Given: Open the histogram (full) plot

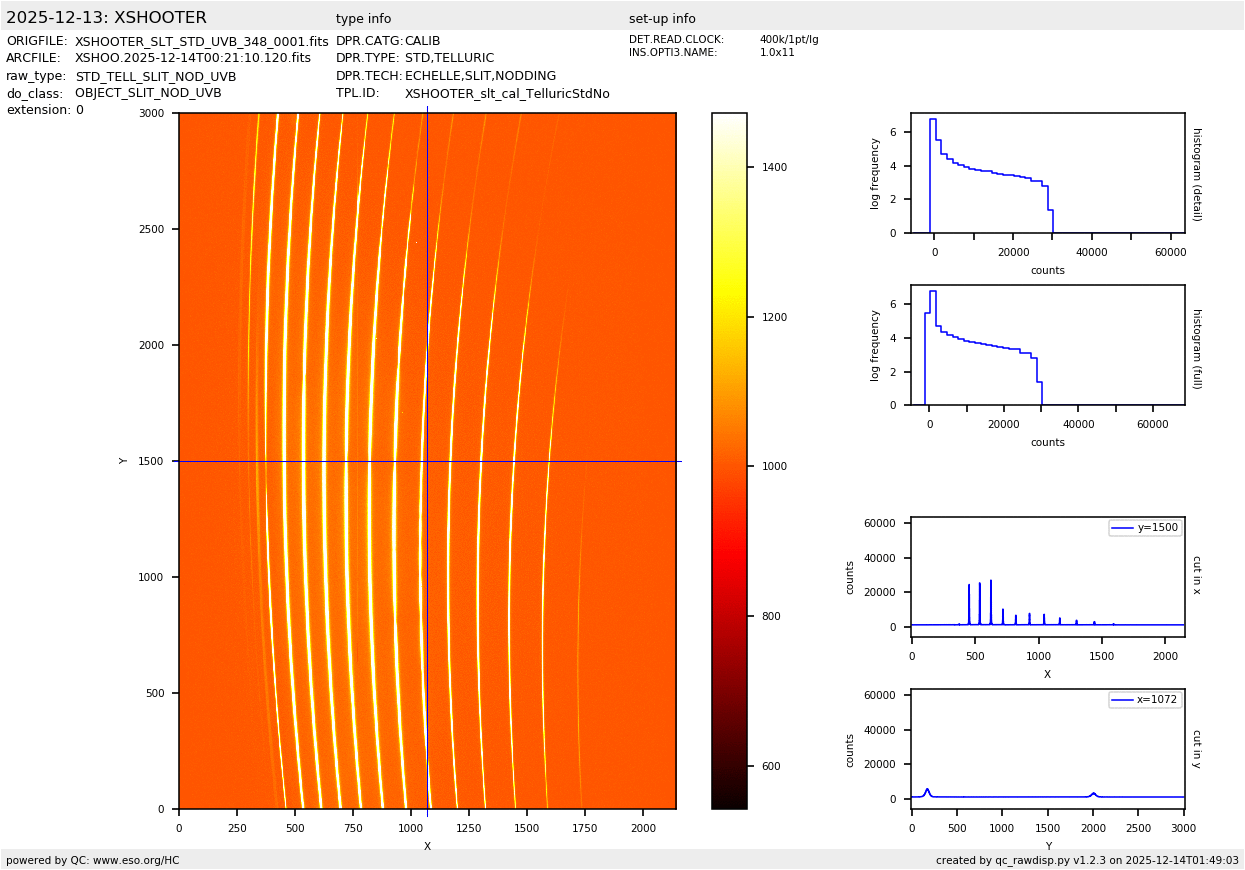Looking at the screenshot, I should [1047, 345].
